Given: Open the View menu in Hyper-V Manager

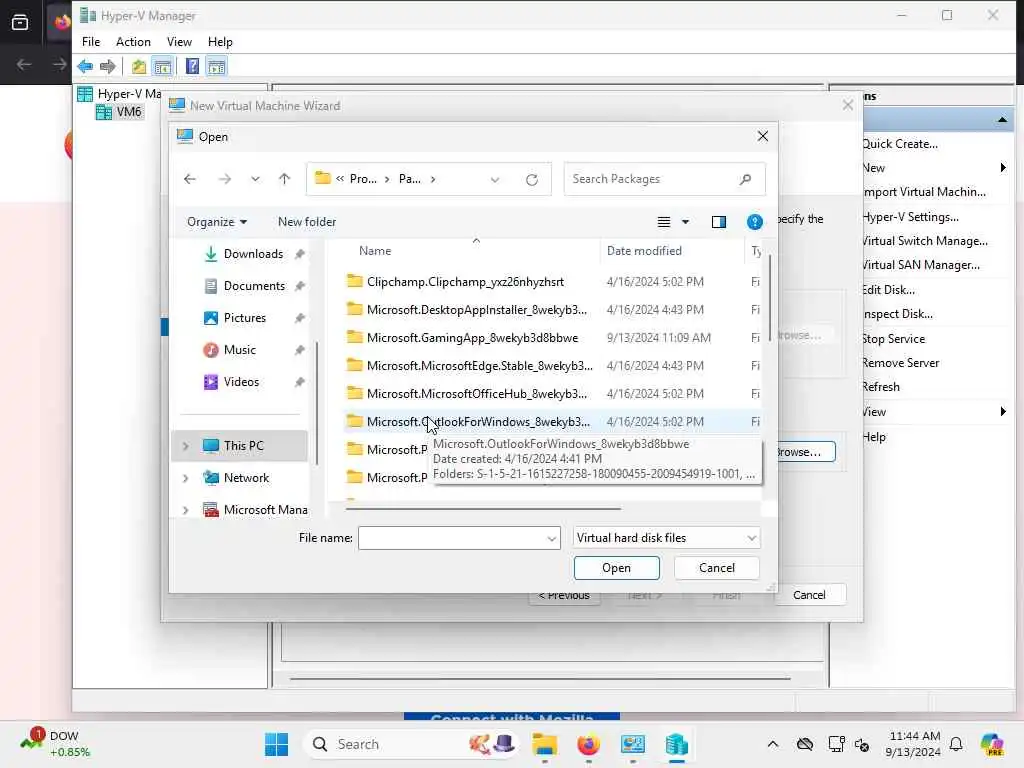Looking at the screenshot, I should pos(179,42).
